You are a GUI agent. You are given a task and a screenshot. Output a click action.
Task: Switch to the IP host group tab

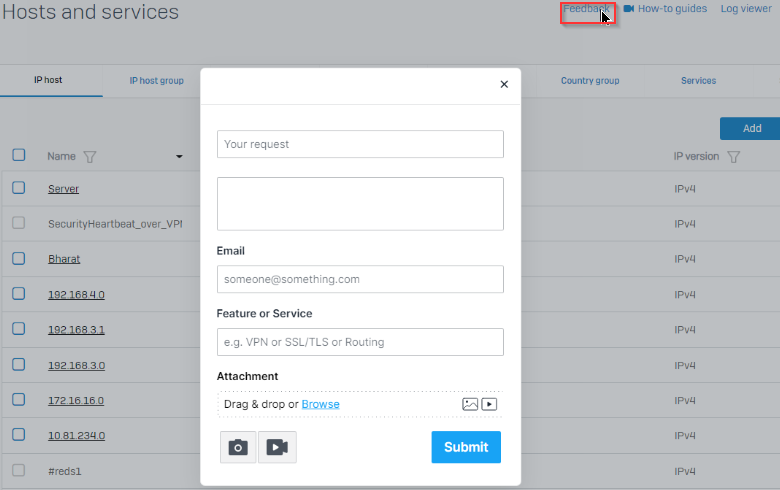(x=157, y=81)
